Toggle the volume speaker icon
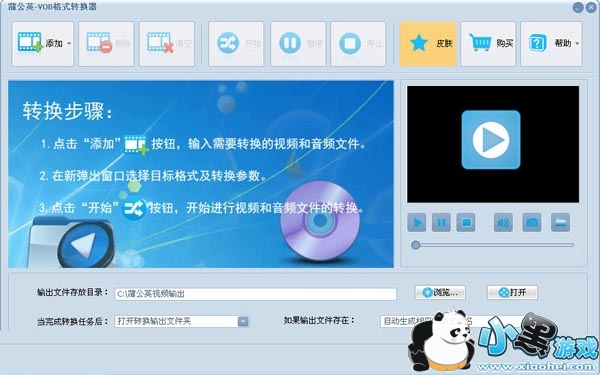The width and height of the screenshot is (600, 375). pos(503,222)
